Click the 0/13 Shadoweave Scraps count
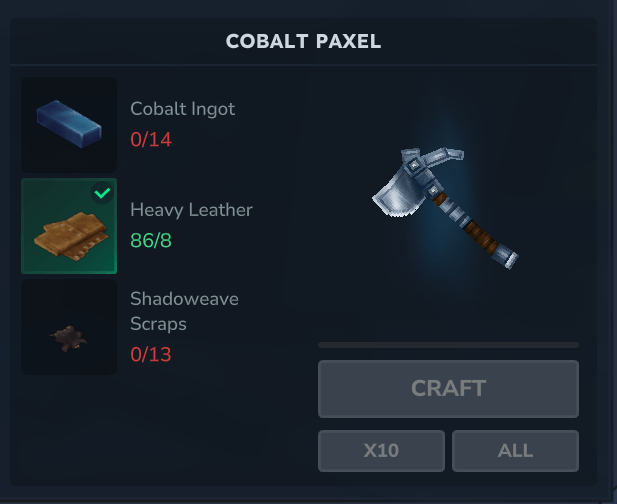617x504 pixels. (151, 354)
